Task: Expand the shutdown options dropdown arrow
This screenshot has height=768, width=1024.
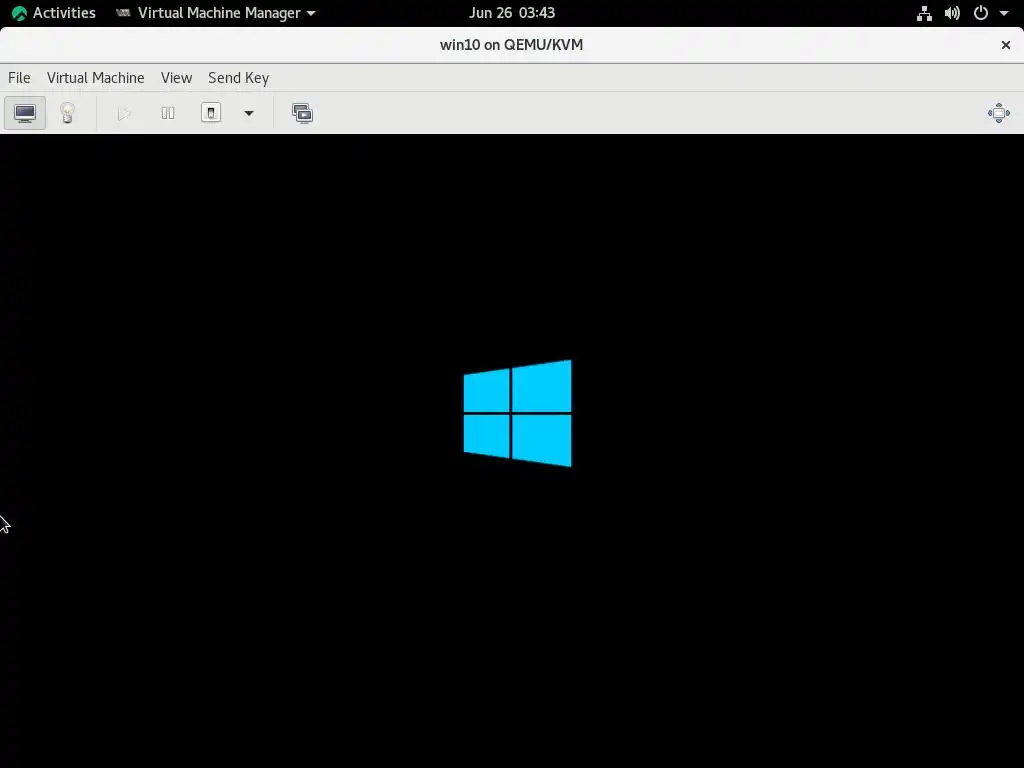Action: (249, 113)
